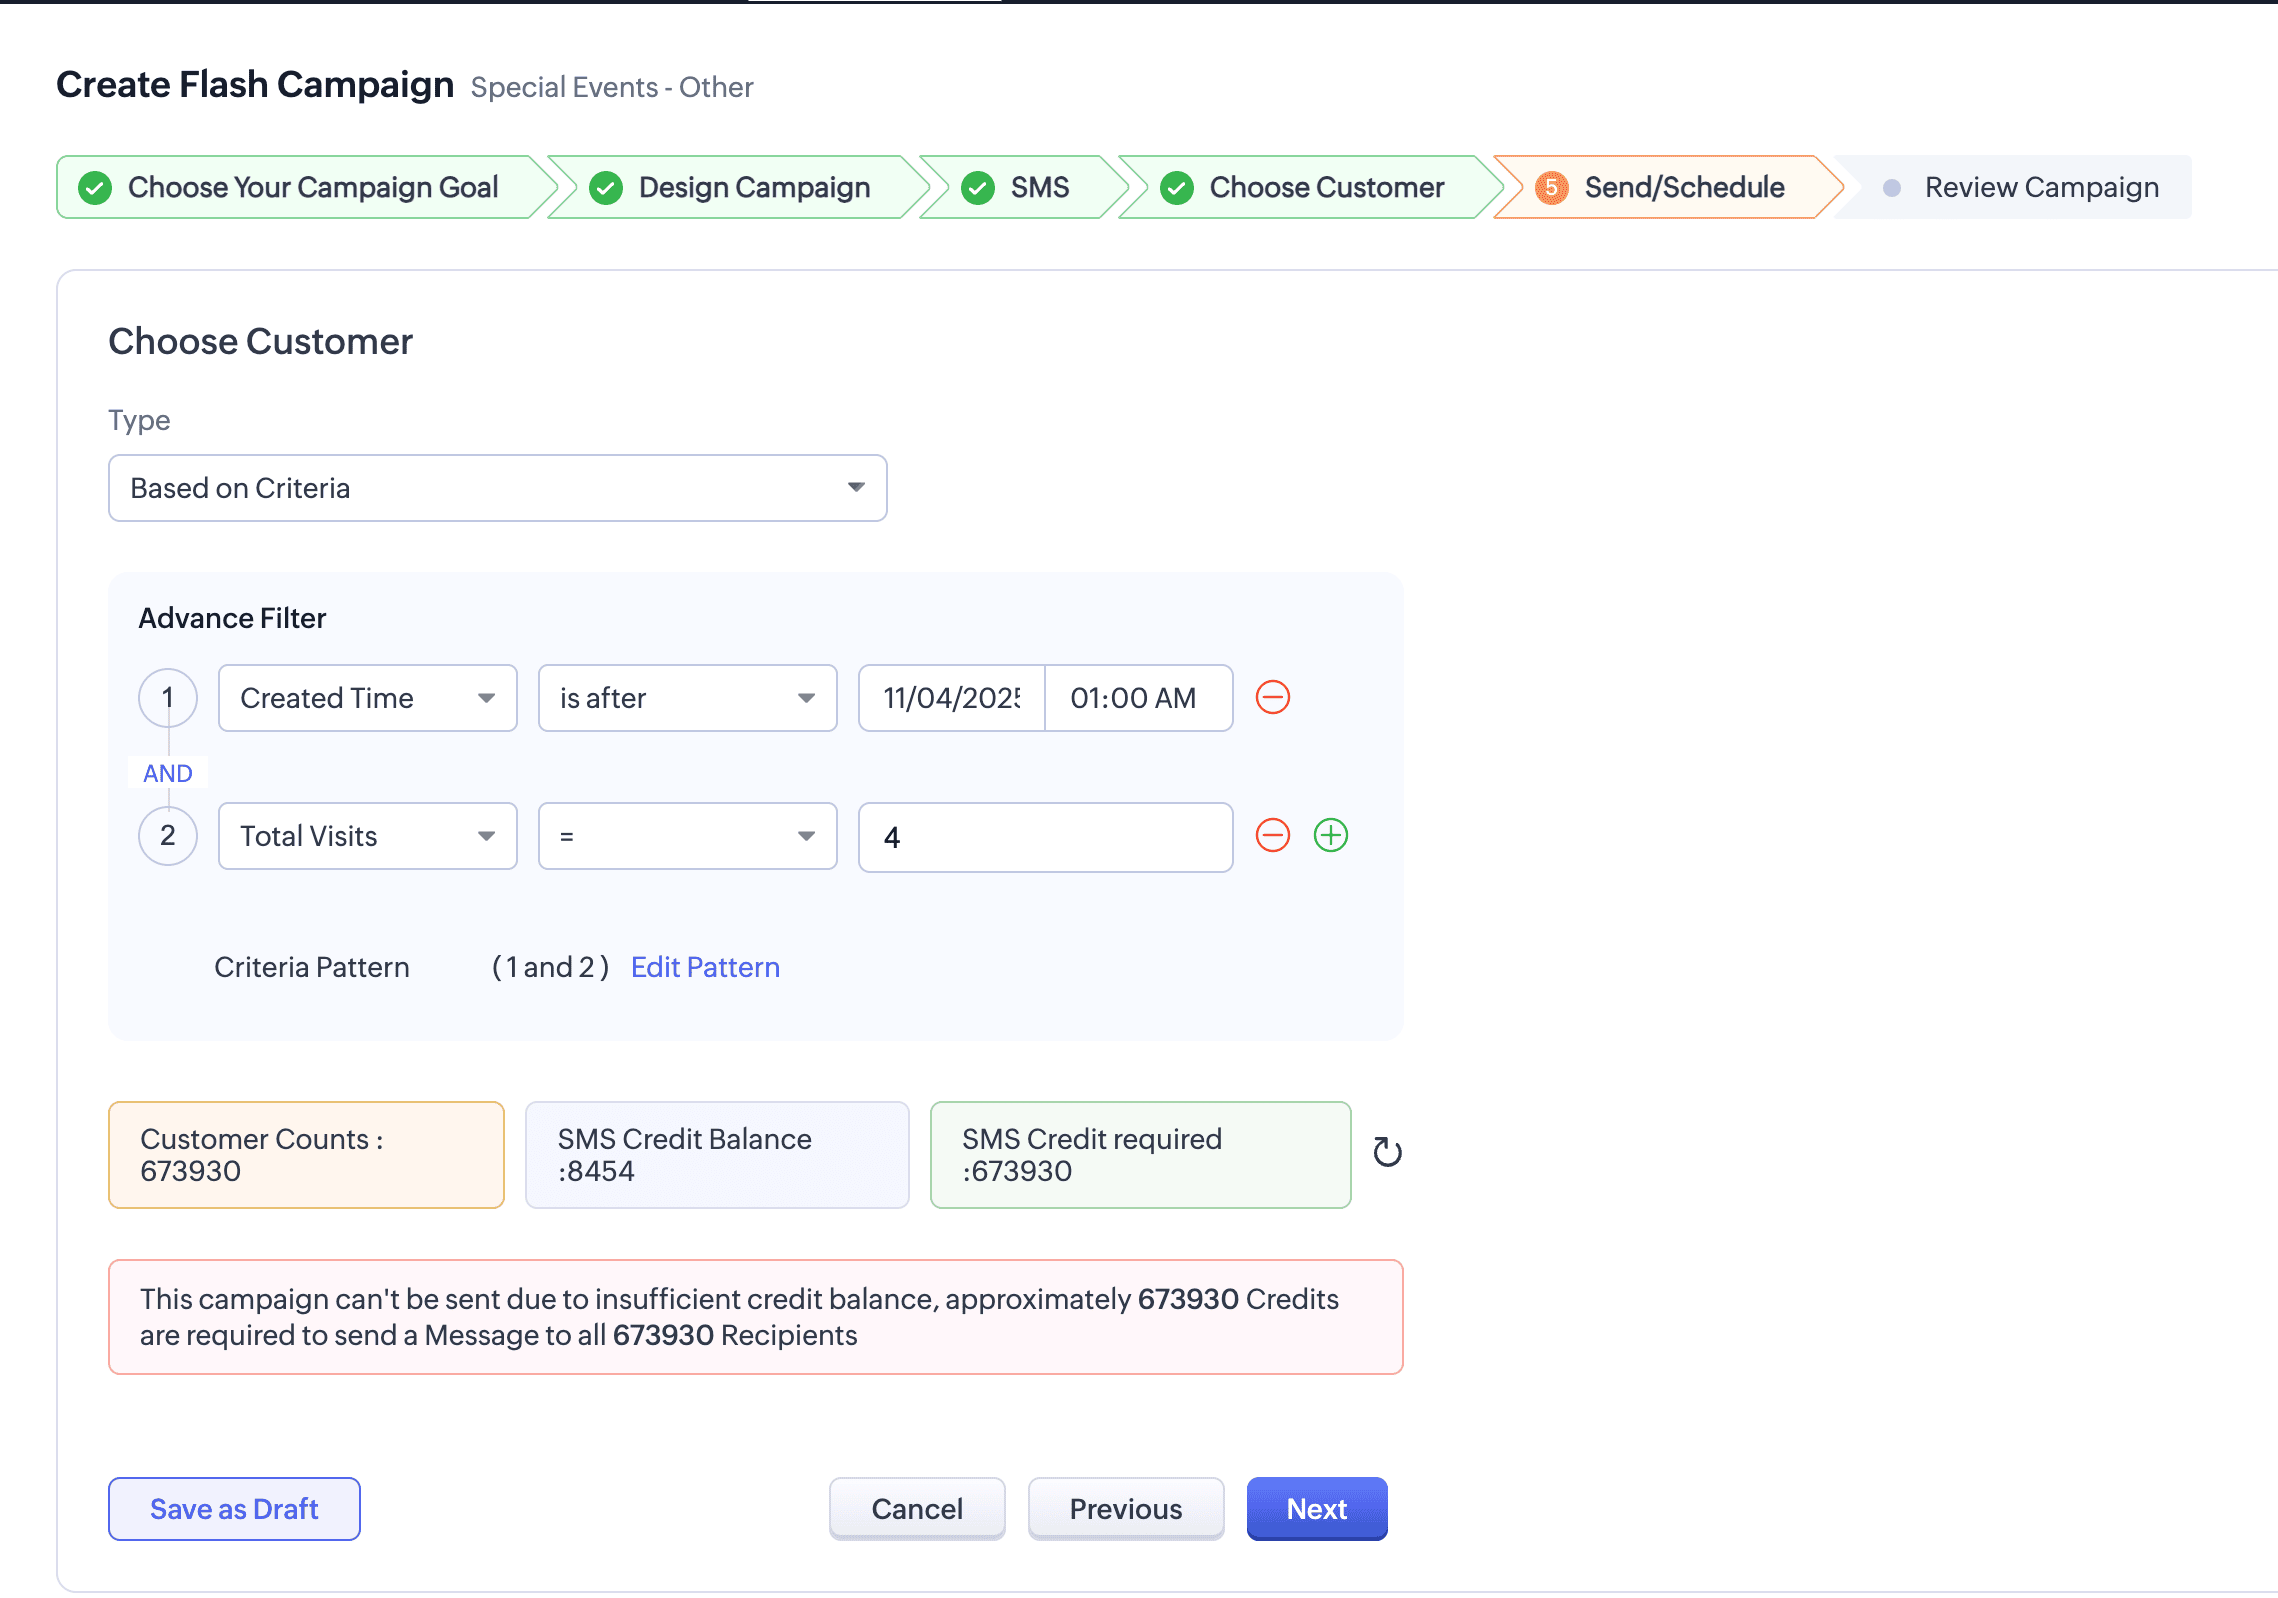Click the Next button
This screenshot has height=1598, width=2278.
(x=1317, y=1509)
